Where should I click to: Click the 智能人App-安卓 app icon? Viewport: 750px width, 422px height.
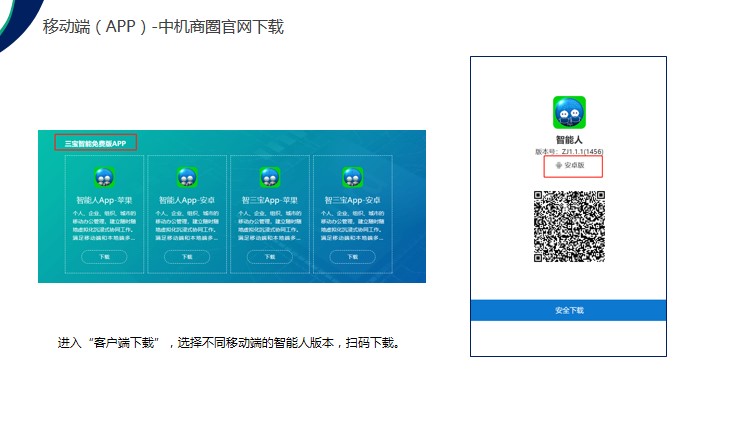187,178
